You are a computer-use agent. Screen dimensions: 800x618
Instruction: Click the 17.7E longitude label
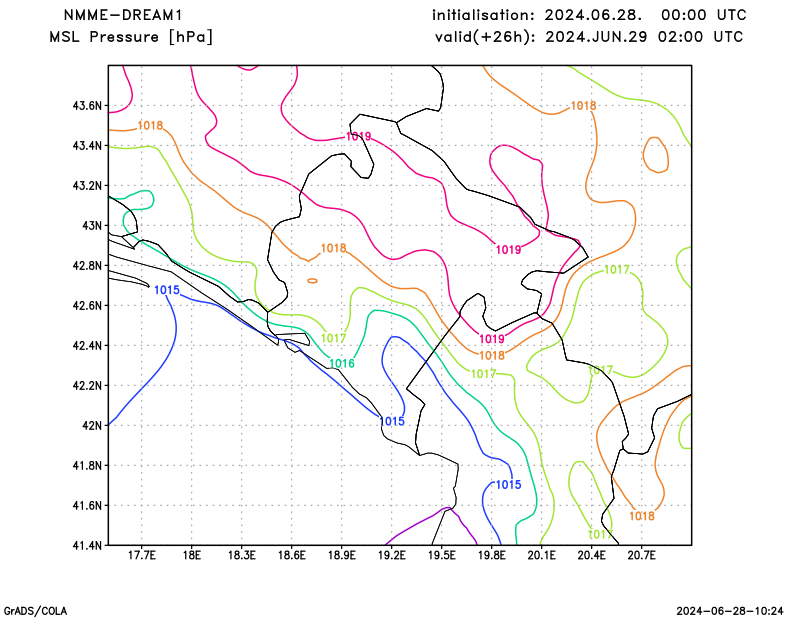coord(141,555)
